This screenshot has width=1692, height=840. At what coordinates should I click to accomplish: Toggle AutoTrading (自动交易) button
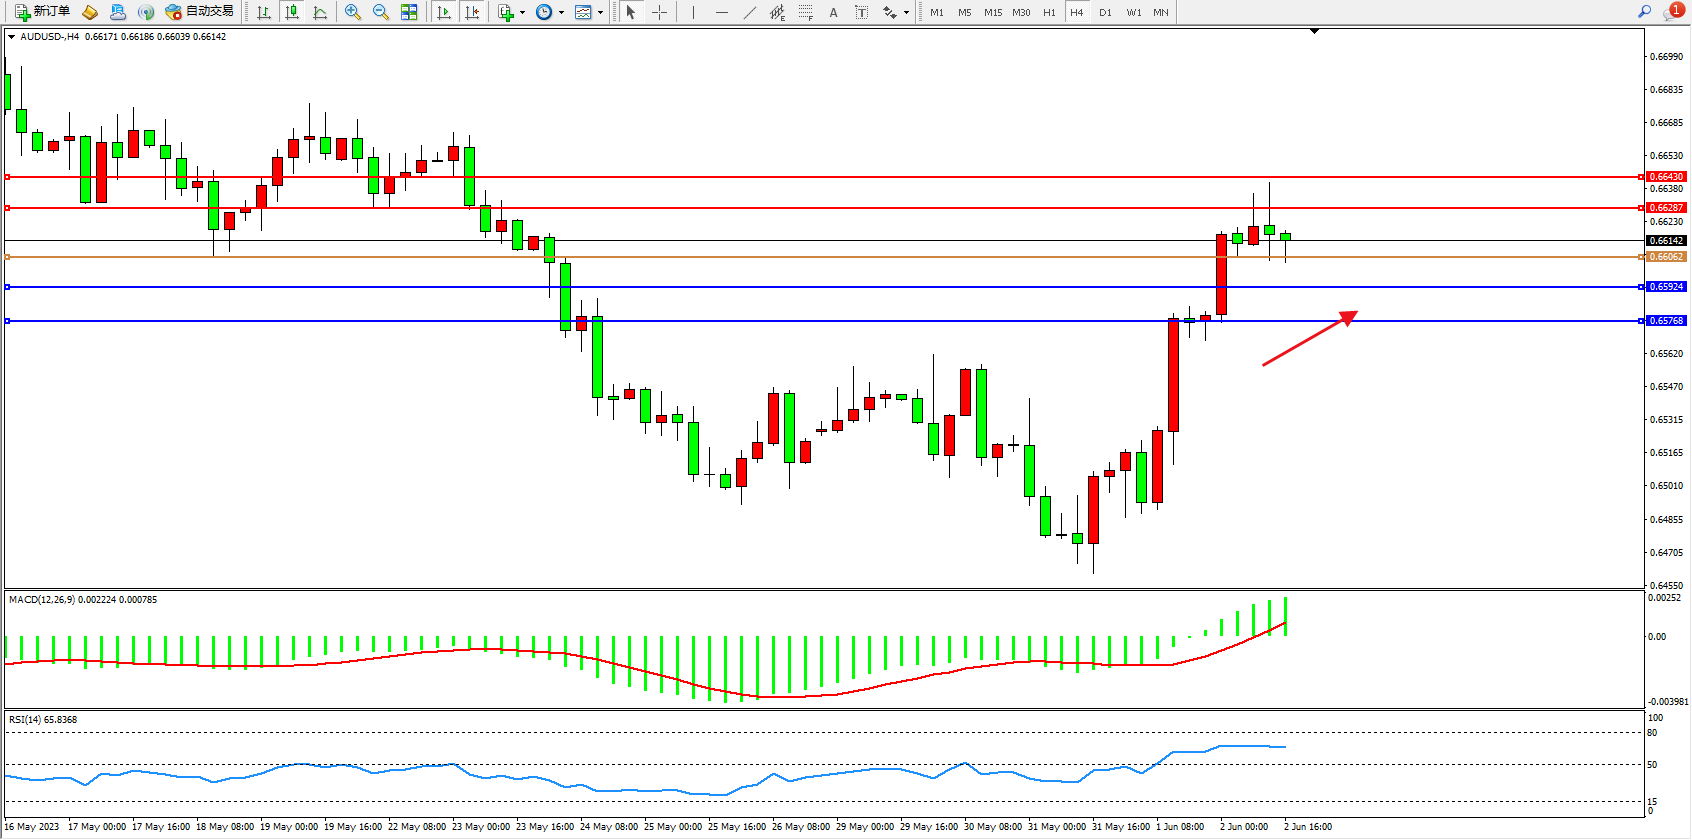click(x=199, y=12)
